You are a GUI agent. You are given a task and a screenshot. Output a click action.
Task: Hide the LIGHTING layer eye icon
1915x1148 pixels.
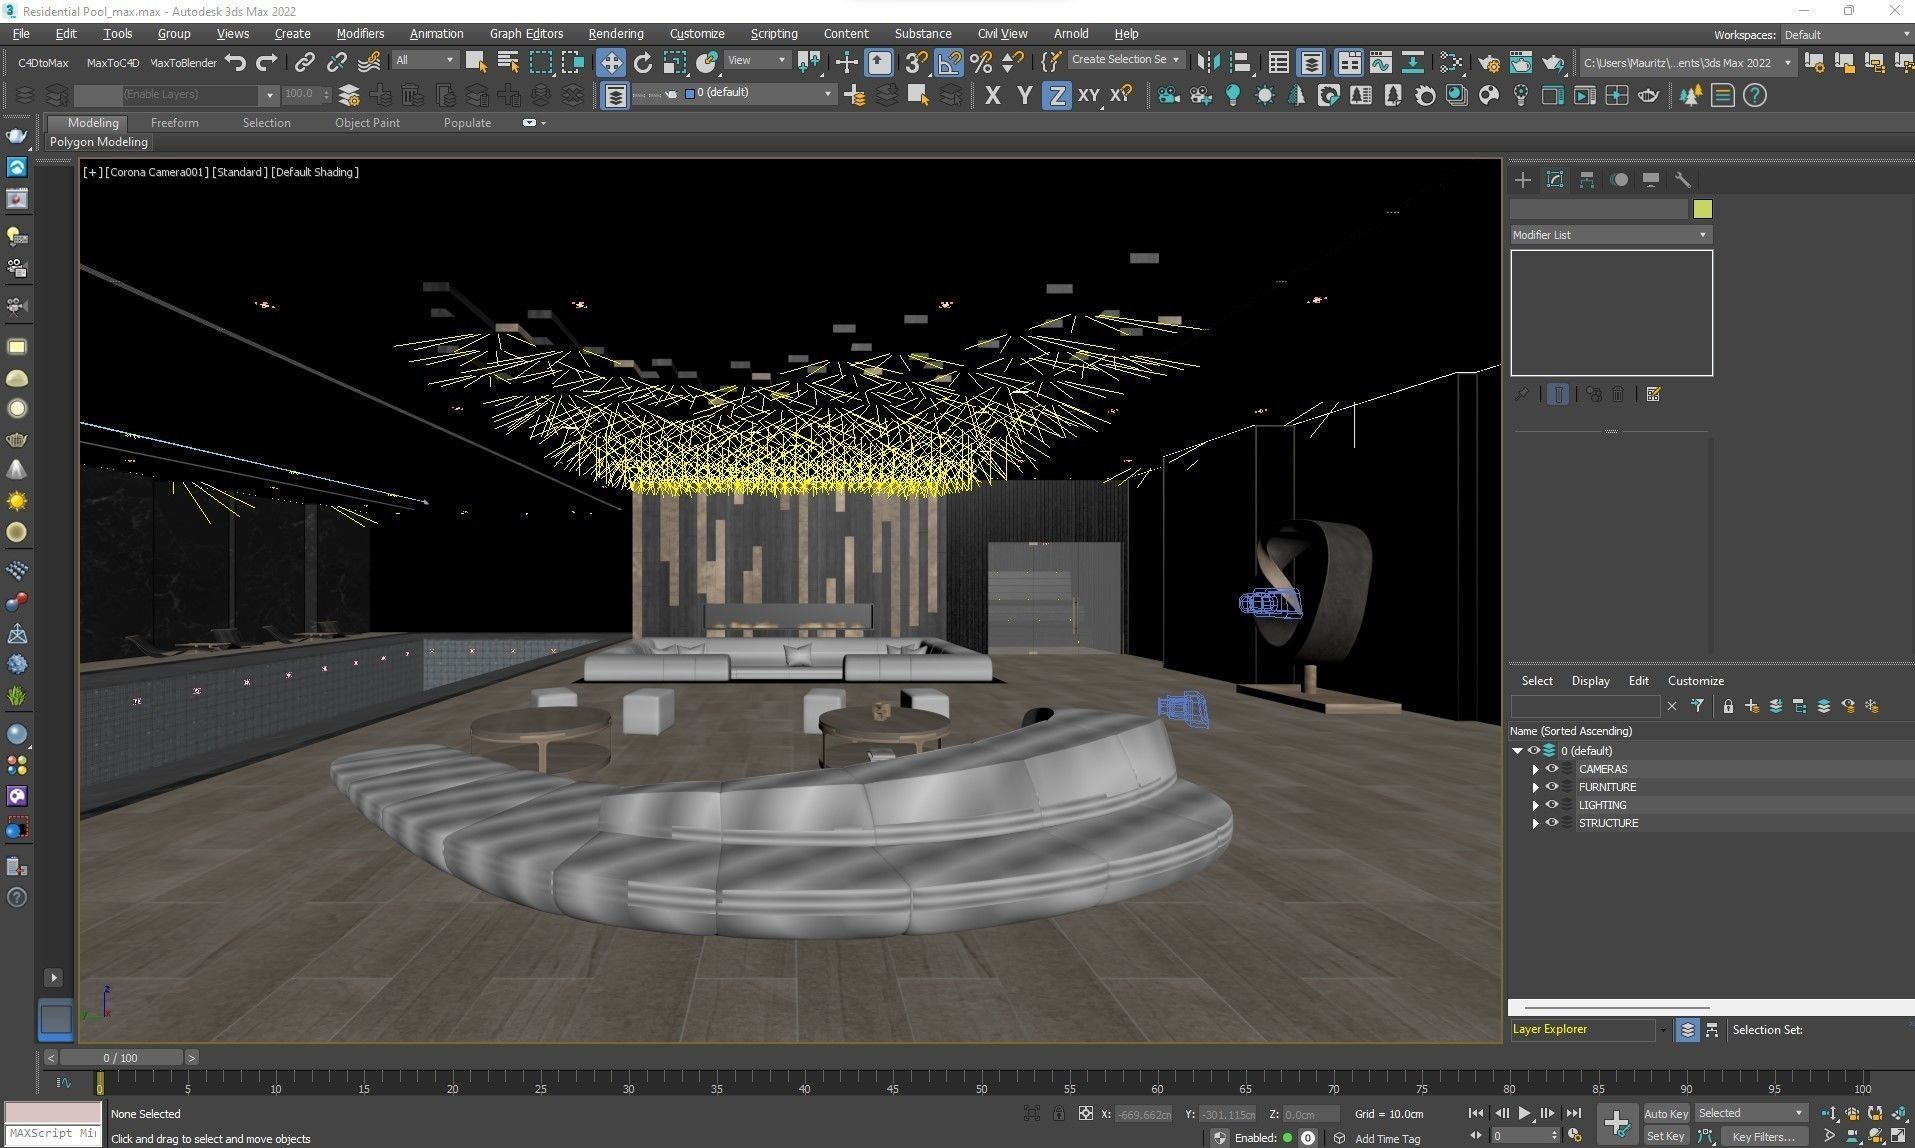[1552, 805]
